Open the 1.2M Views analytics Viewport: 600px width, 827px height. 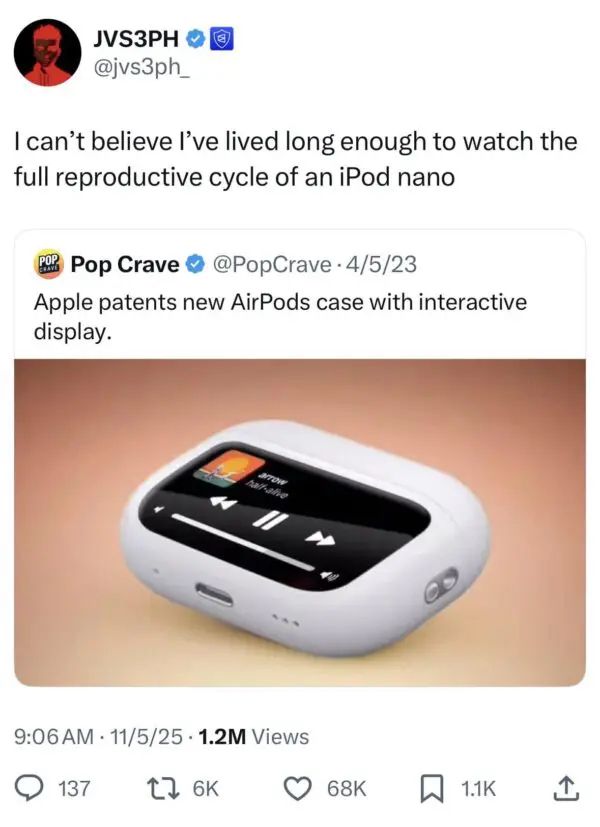(x=254, y=736)
